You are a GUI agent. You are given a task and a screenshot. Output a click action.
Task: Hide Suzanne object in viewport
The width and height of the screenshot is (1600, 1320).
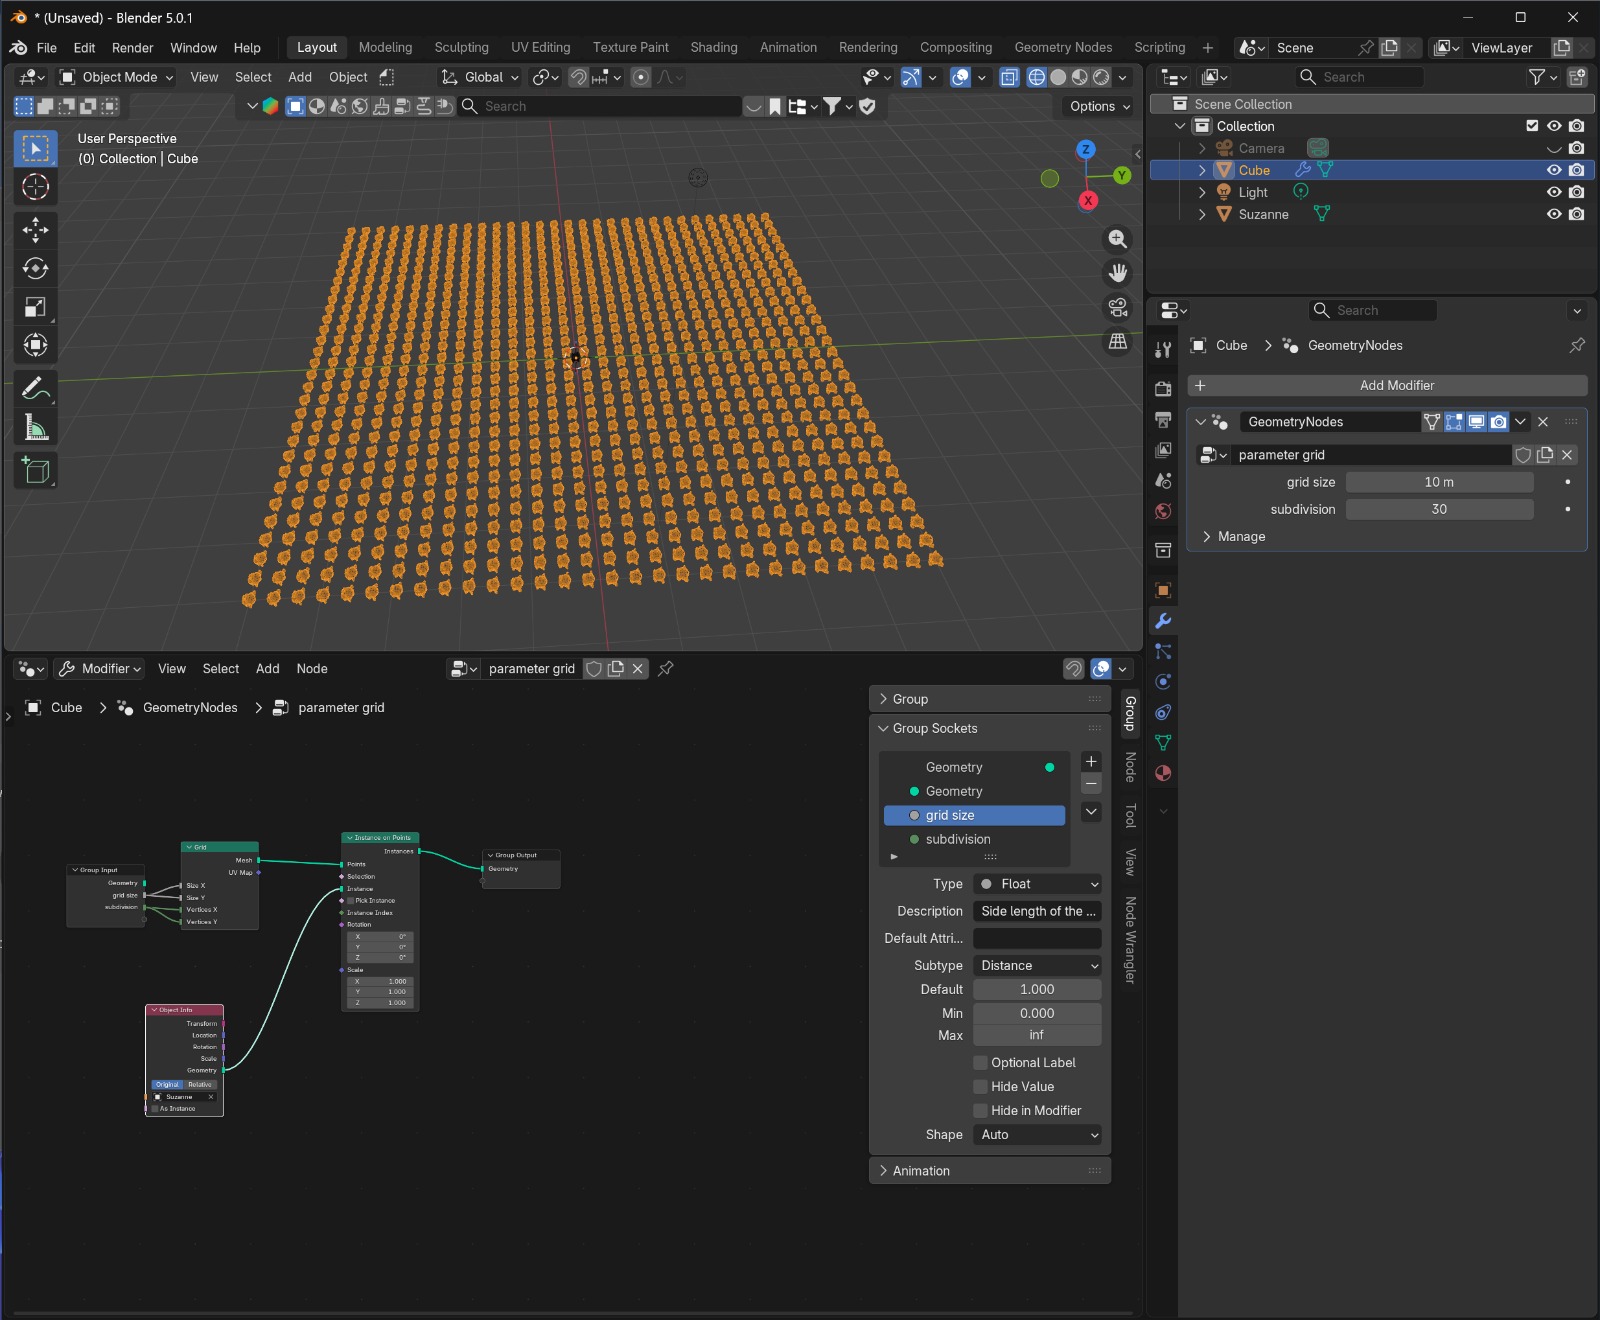click(1554, 214)
